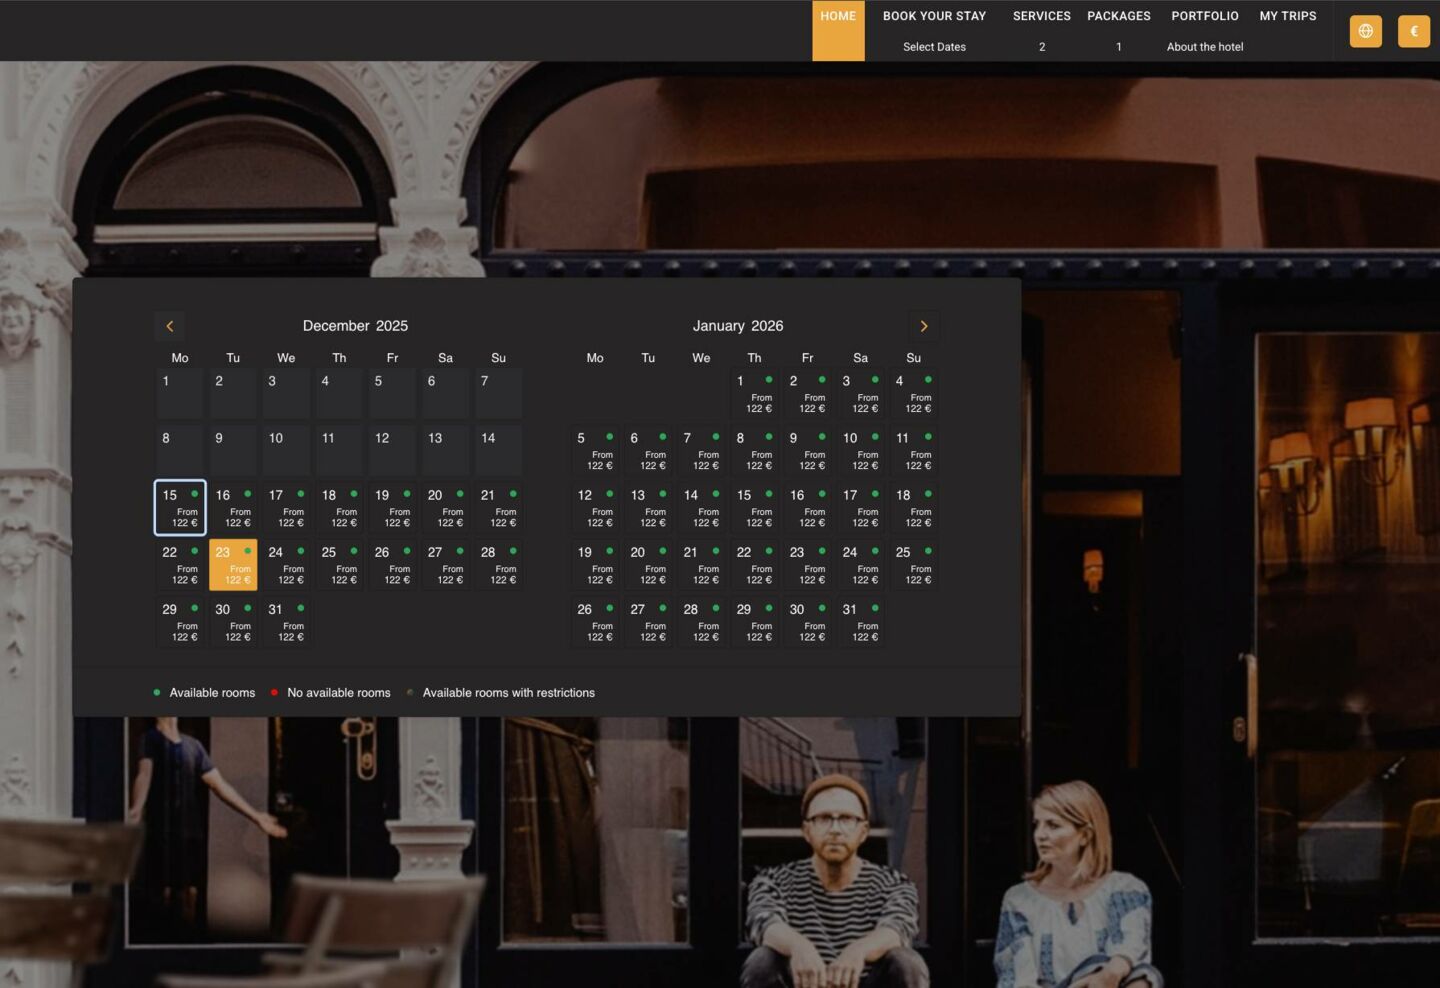
Task: Navigate to previous month with left chevron
Action: (x=169, y=326)
